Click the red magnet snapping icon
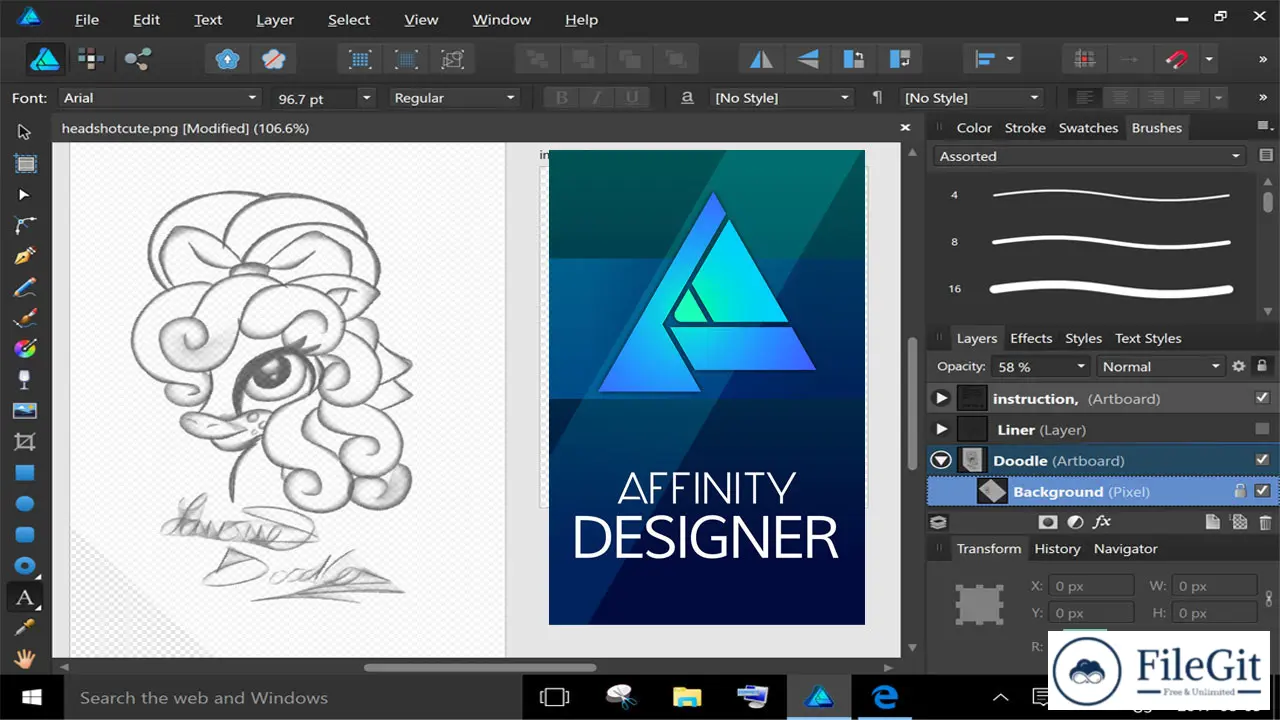This screenshot has height=720, width=1280. pos(1177,59)
